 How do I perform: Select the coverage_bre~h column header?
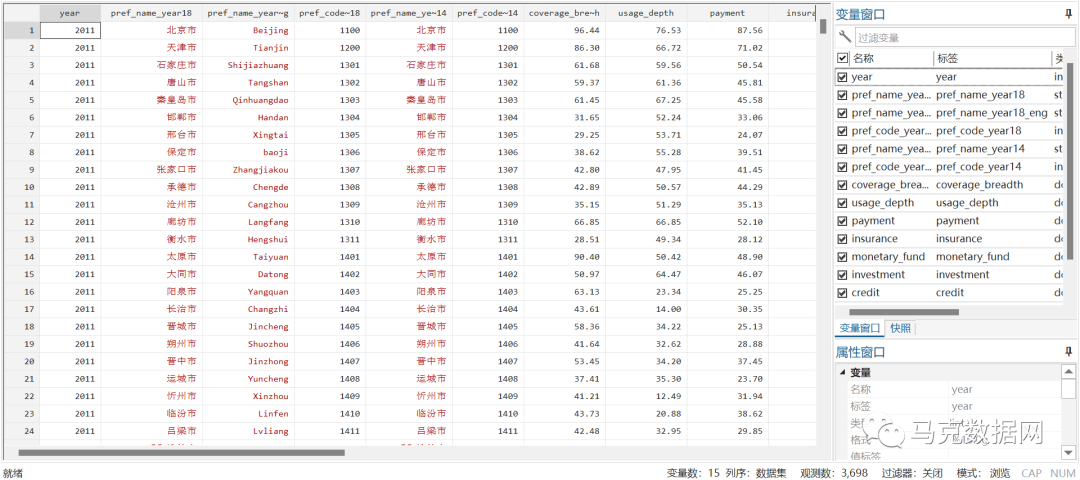564,13
